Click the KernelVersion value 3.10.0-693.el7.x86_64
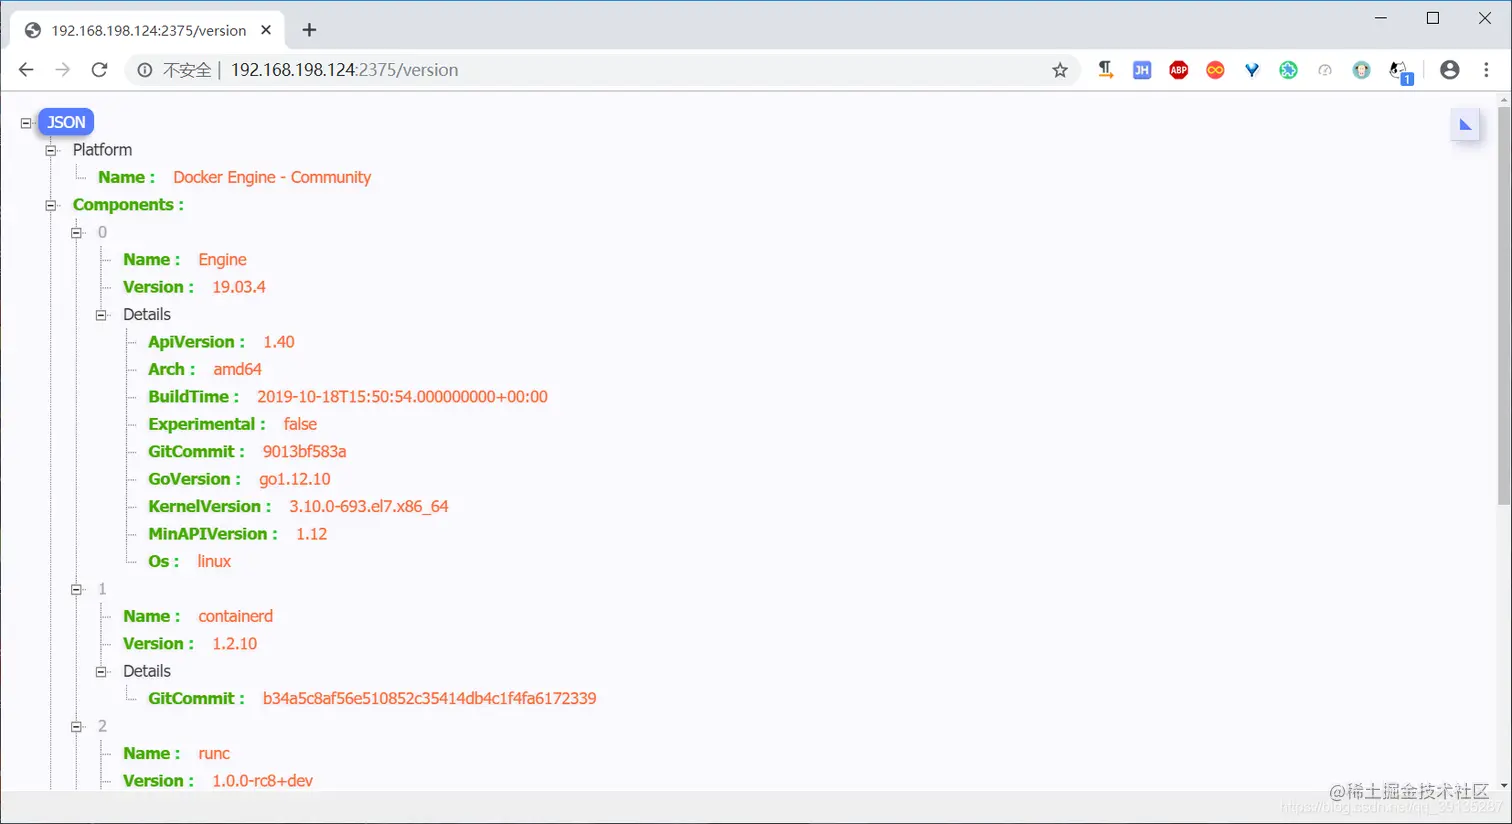The height and width of the screenshot is (824, 1512). [x=369, y=507]
